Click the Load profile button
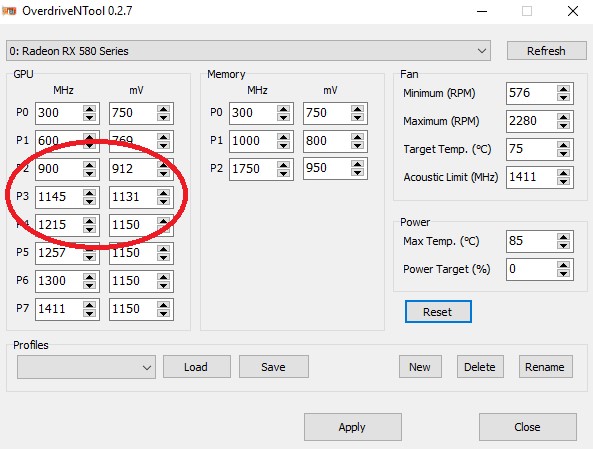593x449 pixels. tap(197, 367)
